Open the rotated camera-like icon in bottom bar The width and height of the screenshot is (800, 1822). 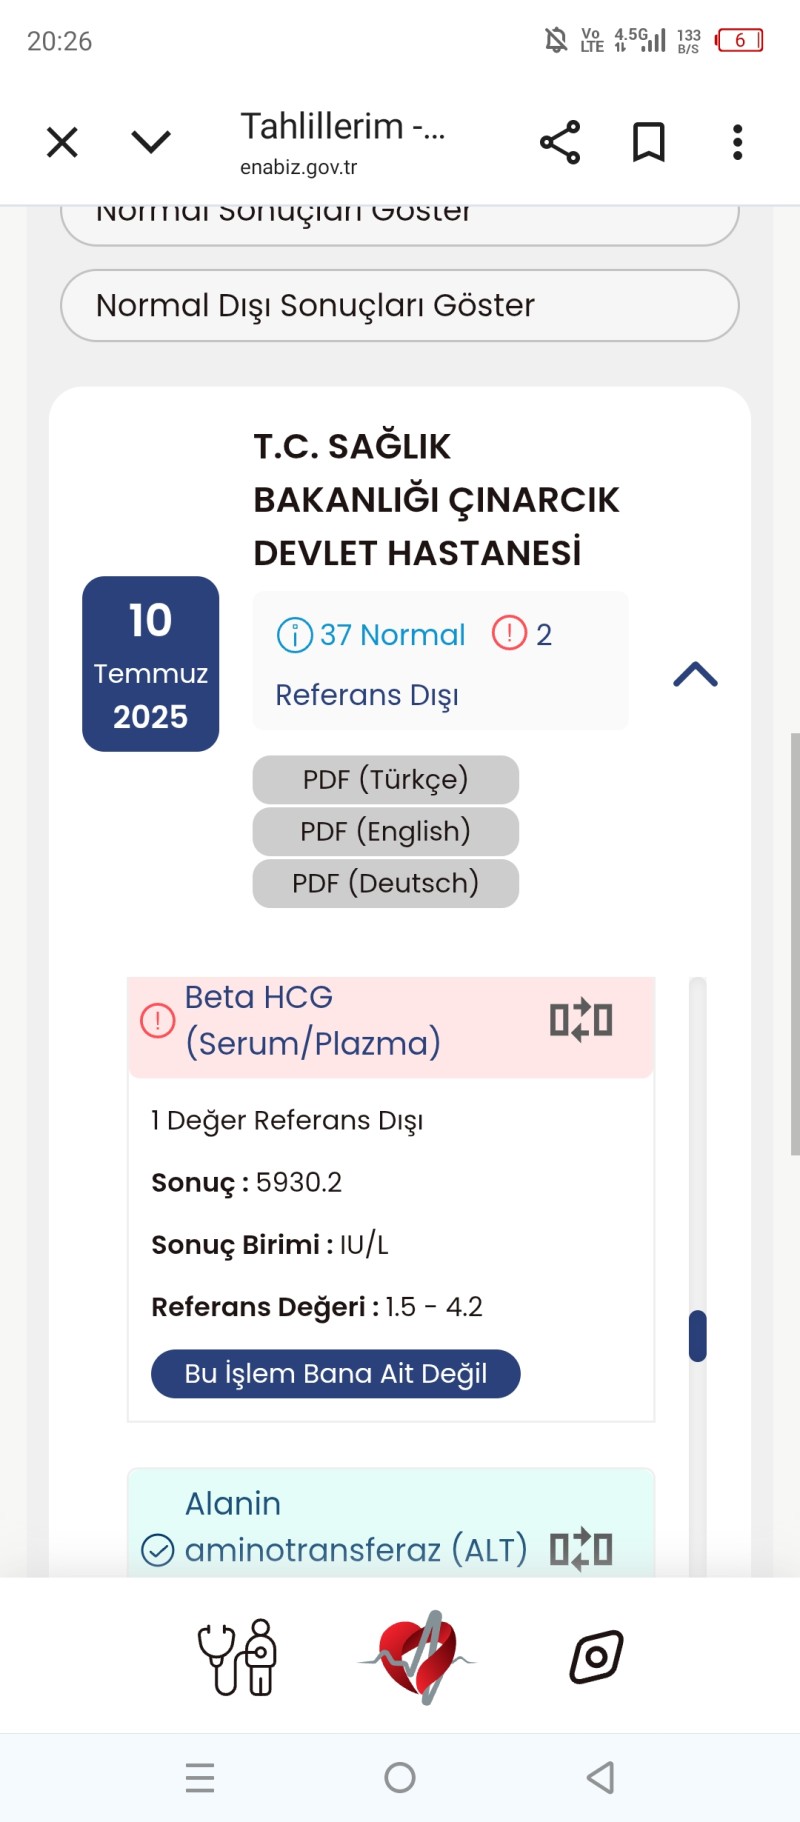pos(597,1657)
